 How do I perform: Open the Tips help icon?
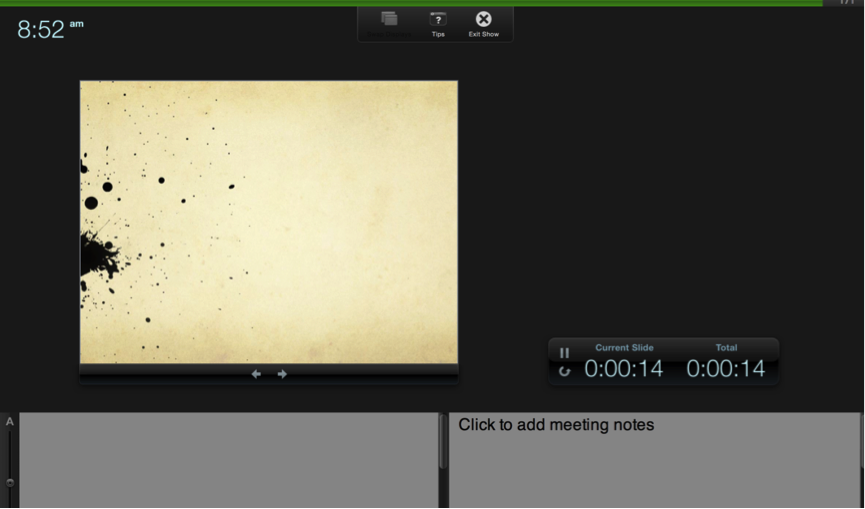click(x=438, y=21)
